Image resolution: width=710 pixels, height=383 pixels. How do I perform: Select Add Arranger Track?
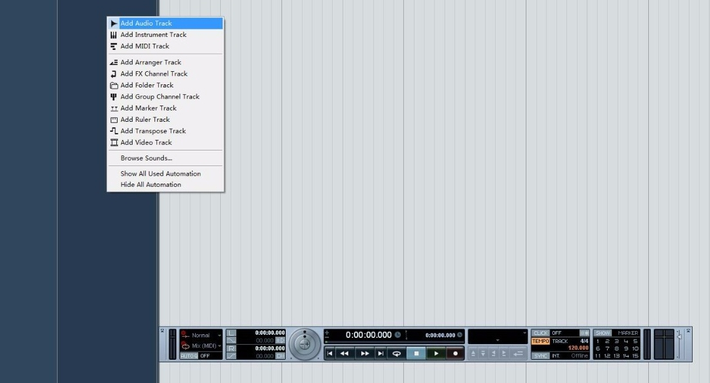(x=165, y=62)
